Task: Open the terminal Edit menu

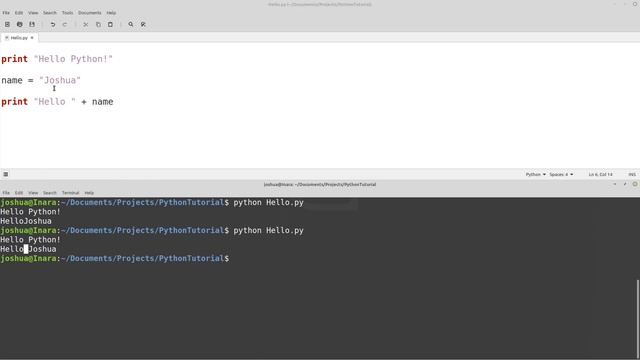Action: coord(19,193)
